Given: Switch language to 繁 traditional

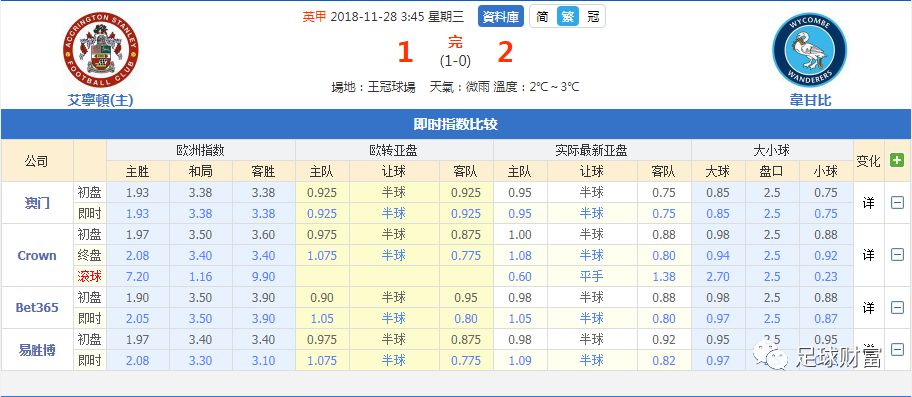Looking at the screenshot, I should (x=568, y=16).
